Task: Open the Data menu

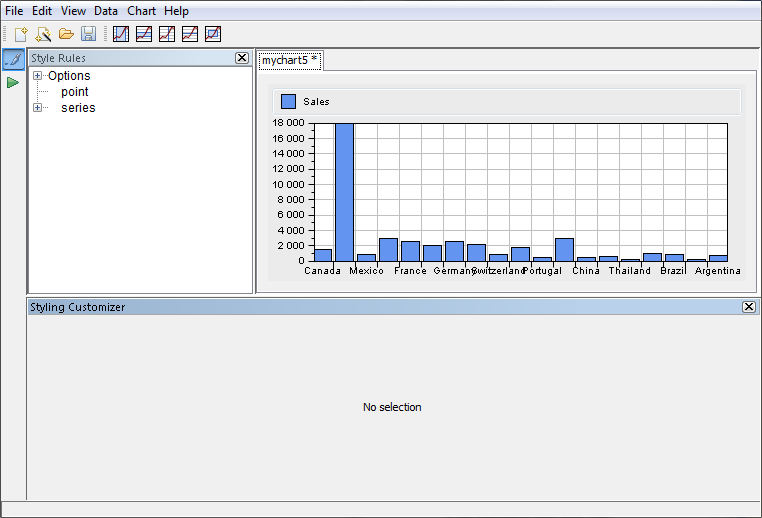Action: pyautogui.click(x=106, y=11)
